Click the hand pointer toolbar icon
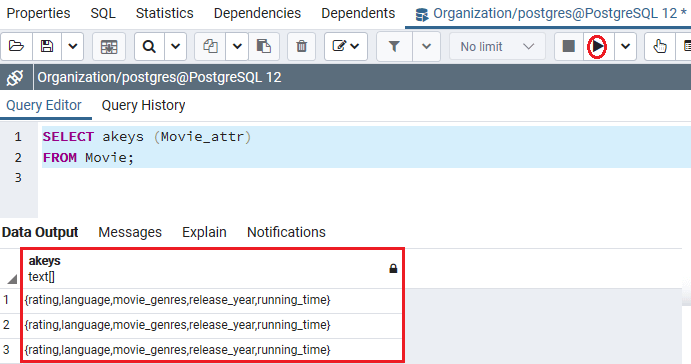 click(x=660, y=46)
